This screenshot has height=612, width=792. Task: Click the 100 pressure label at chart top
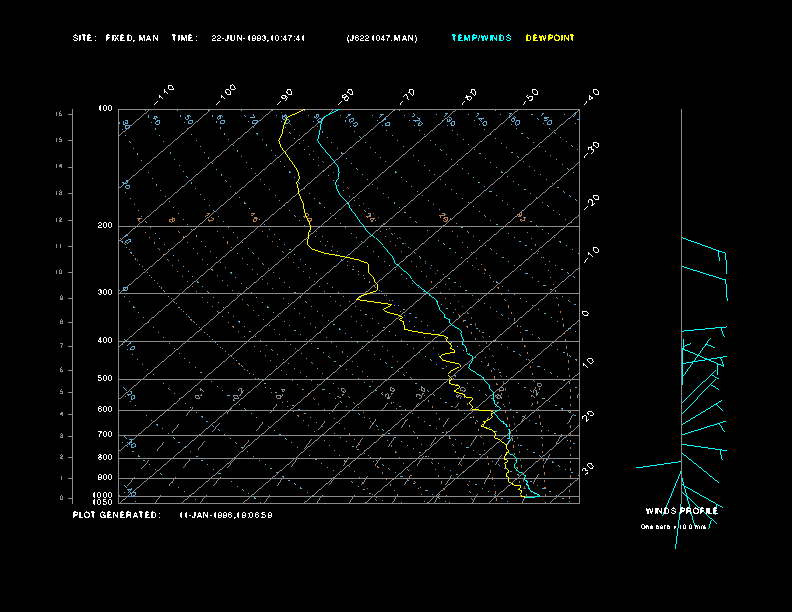(x=105, y=108)
